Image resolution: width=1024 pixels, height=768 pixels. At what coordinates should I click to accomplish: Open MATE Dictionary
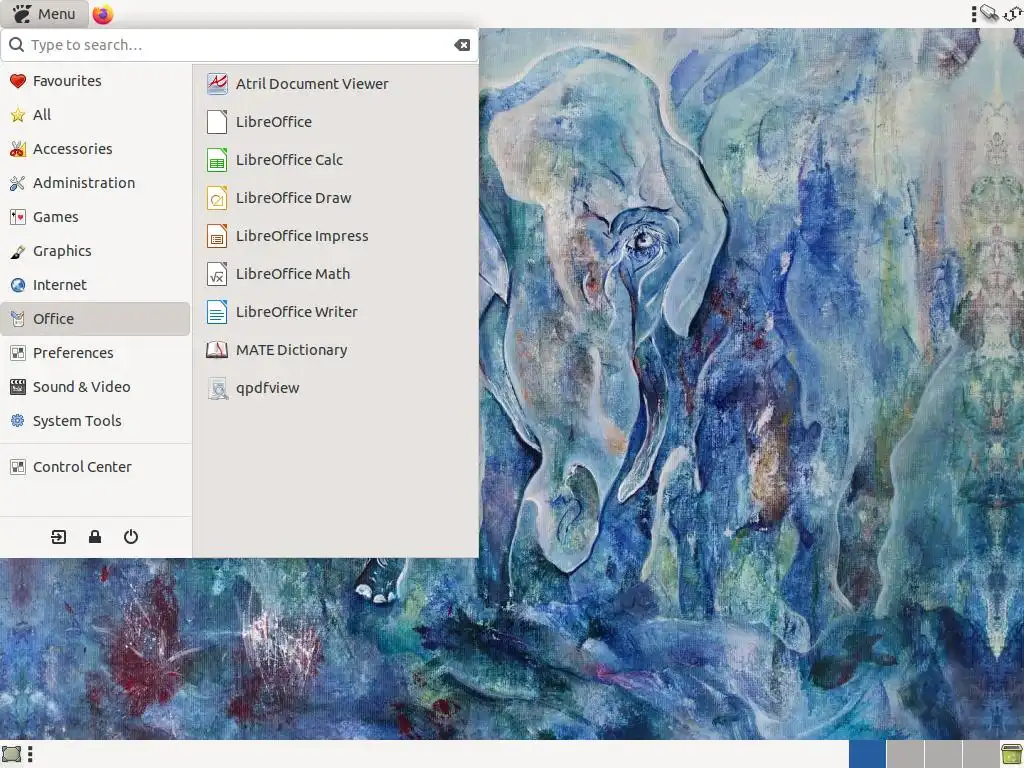point(336,349)
